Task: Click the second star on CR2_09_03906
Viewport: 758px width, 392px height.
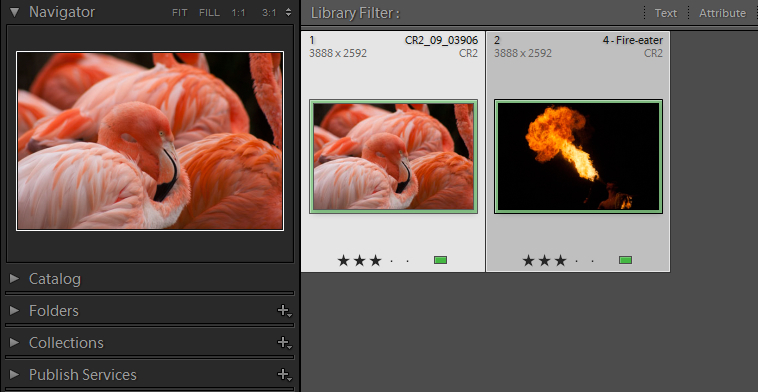Action: tap(359, 261)
